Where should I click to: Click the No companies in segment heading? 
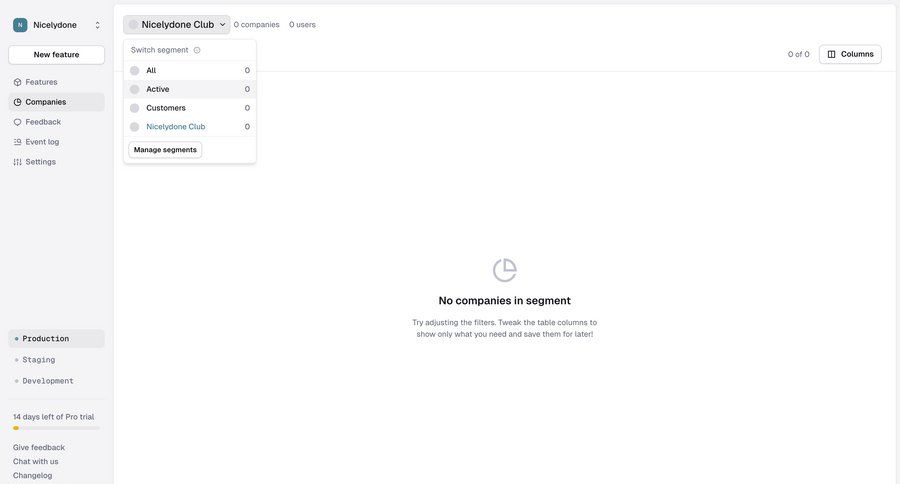click(505, 300)
